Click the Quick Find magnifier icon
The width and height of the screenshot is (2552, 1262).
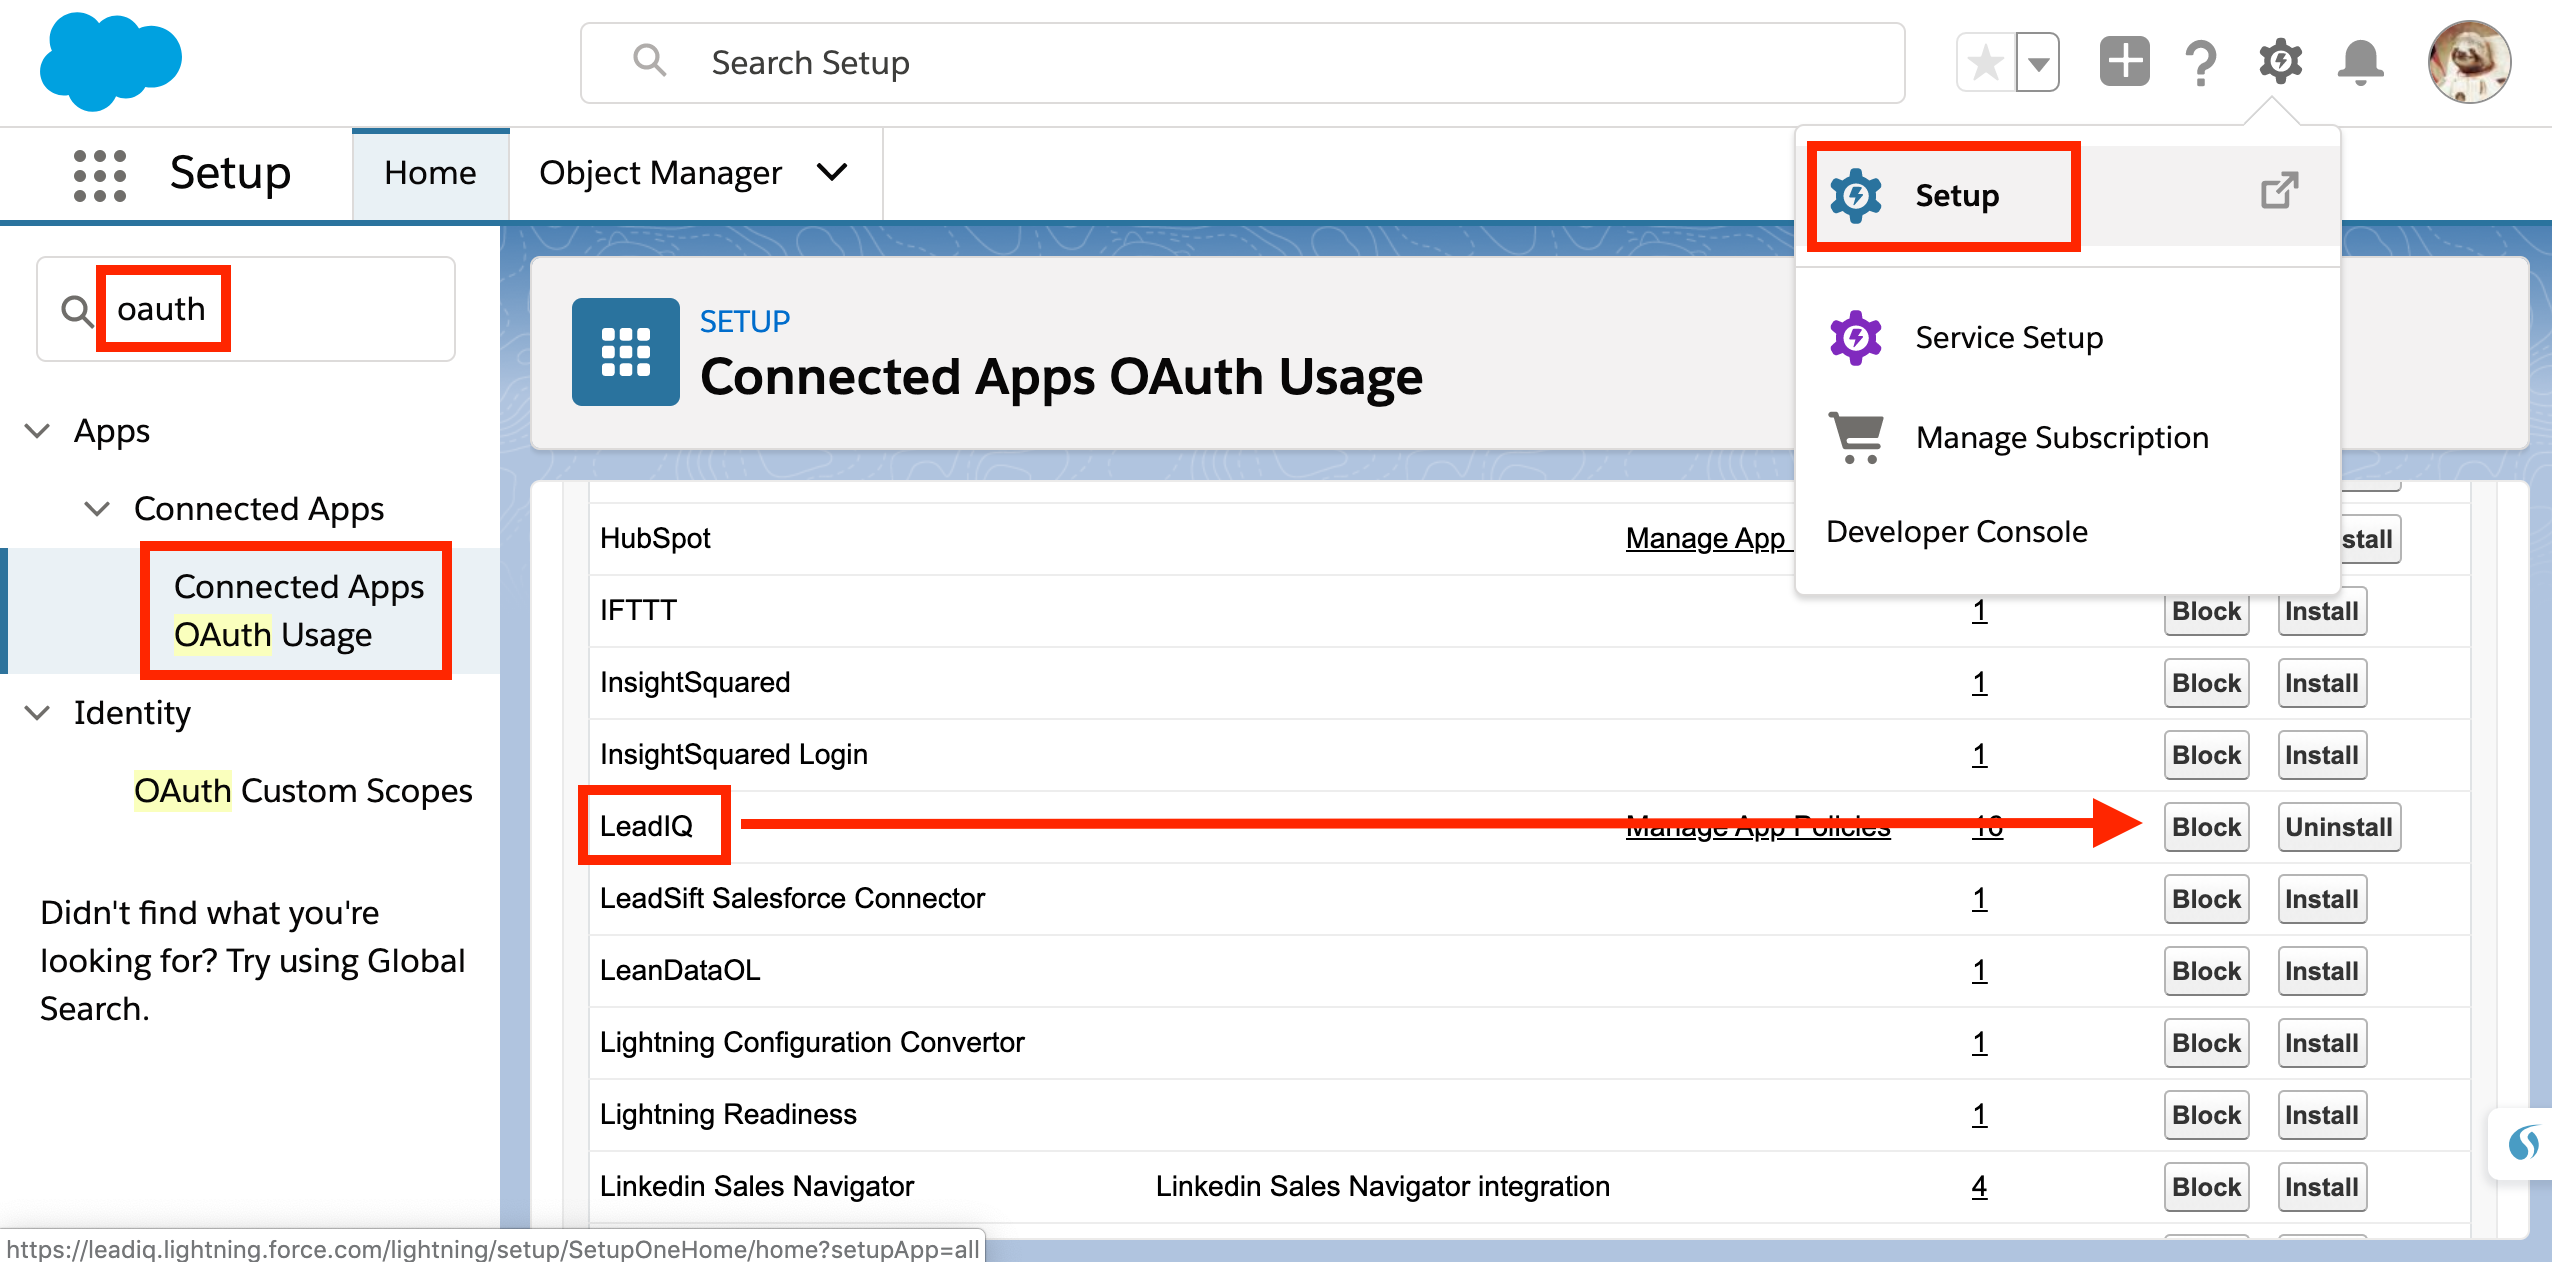(x=76, y=310)
